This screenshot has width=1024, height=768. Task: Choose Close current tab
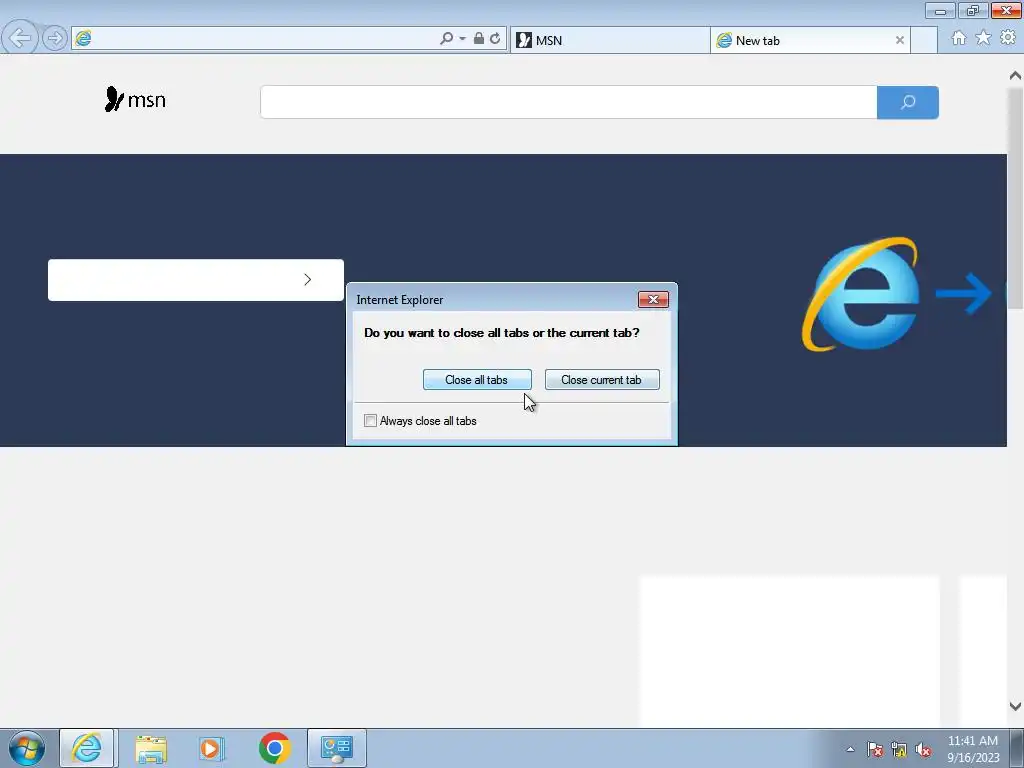pos(601,380)
